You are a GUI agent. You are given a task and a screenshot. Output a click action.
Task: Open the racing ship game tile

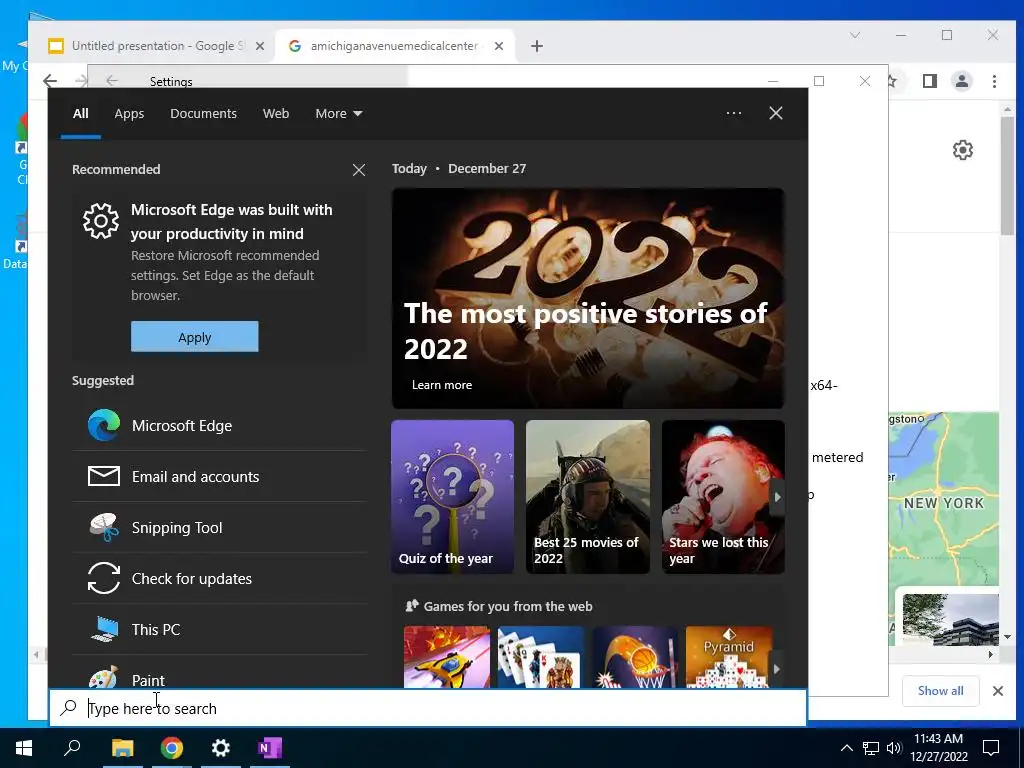447,657
